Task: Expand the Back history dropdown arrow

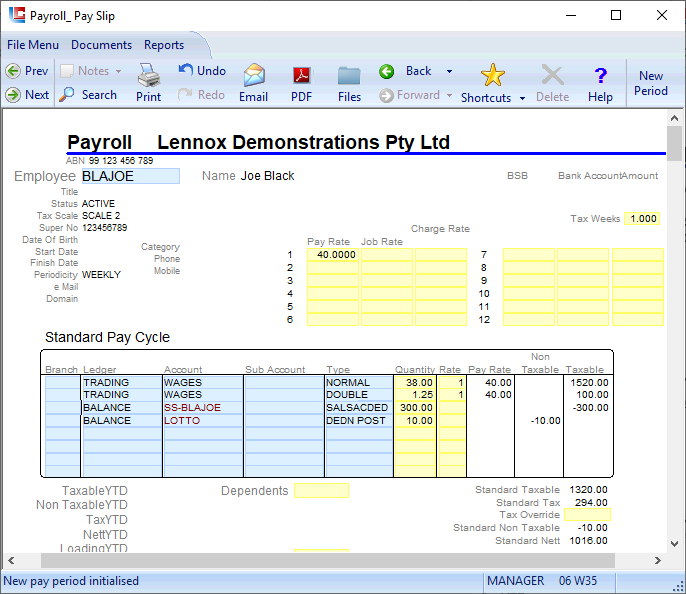Action: (449, 71)
